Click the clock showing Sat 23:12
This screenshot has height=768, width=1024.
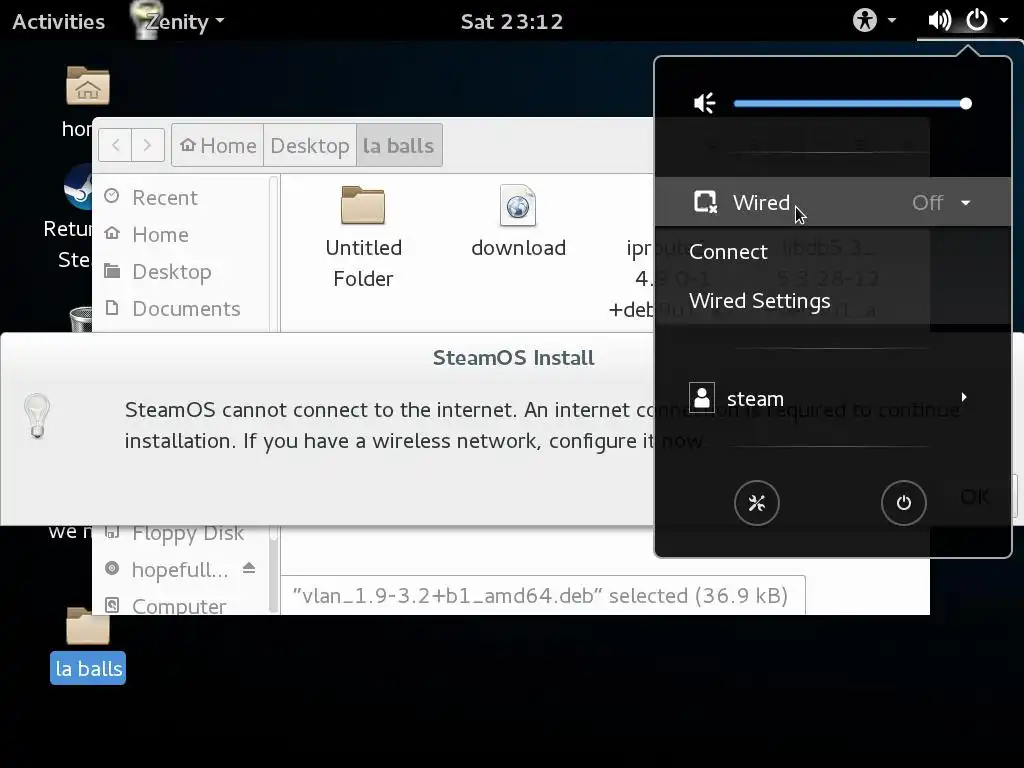pyautogui.click(x=511, y=22)
